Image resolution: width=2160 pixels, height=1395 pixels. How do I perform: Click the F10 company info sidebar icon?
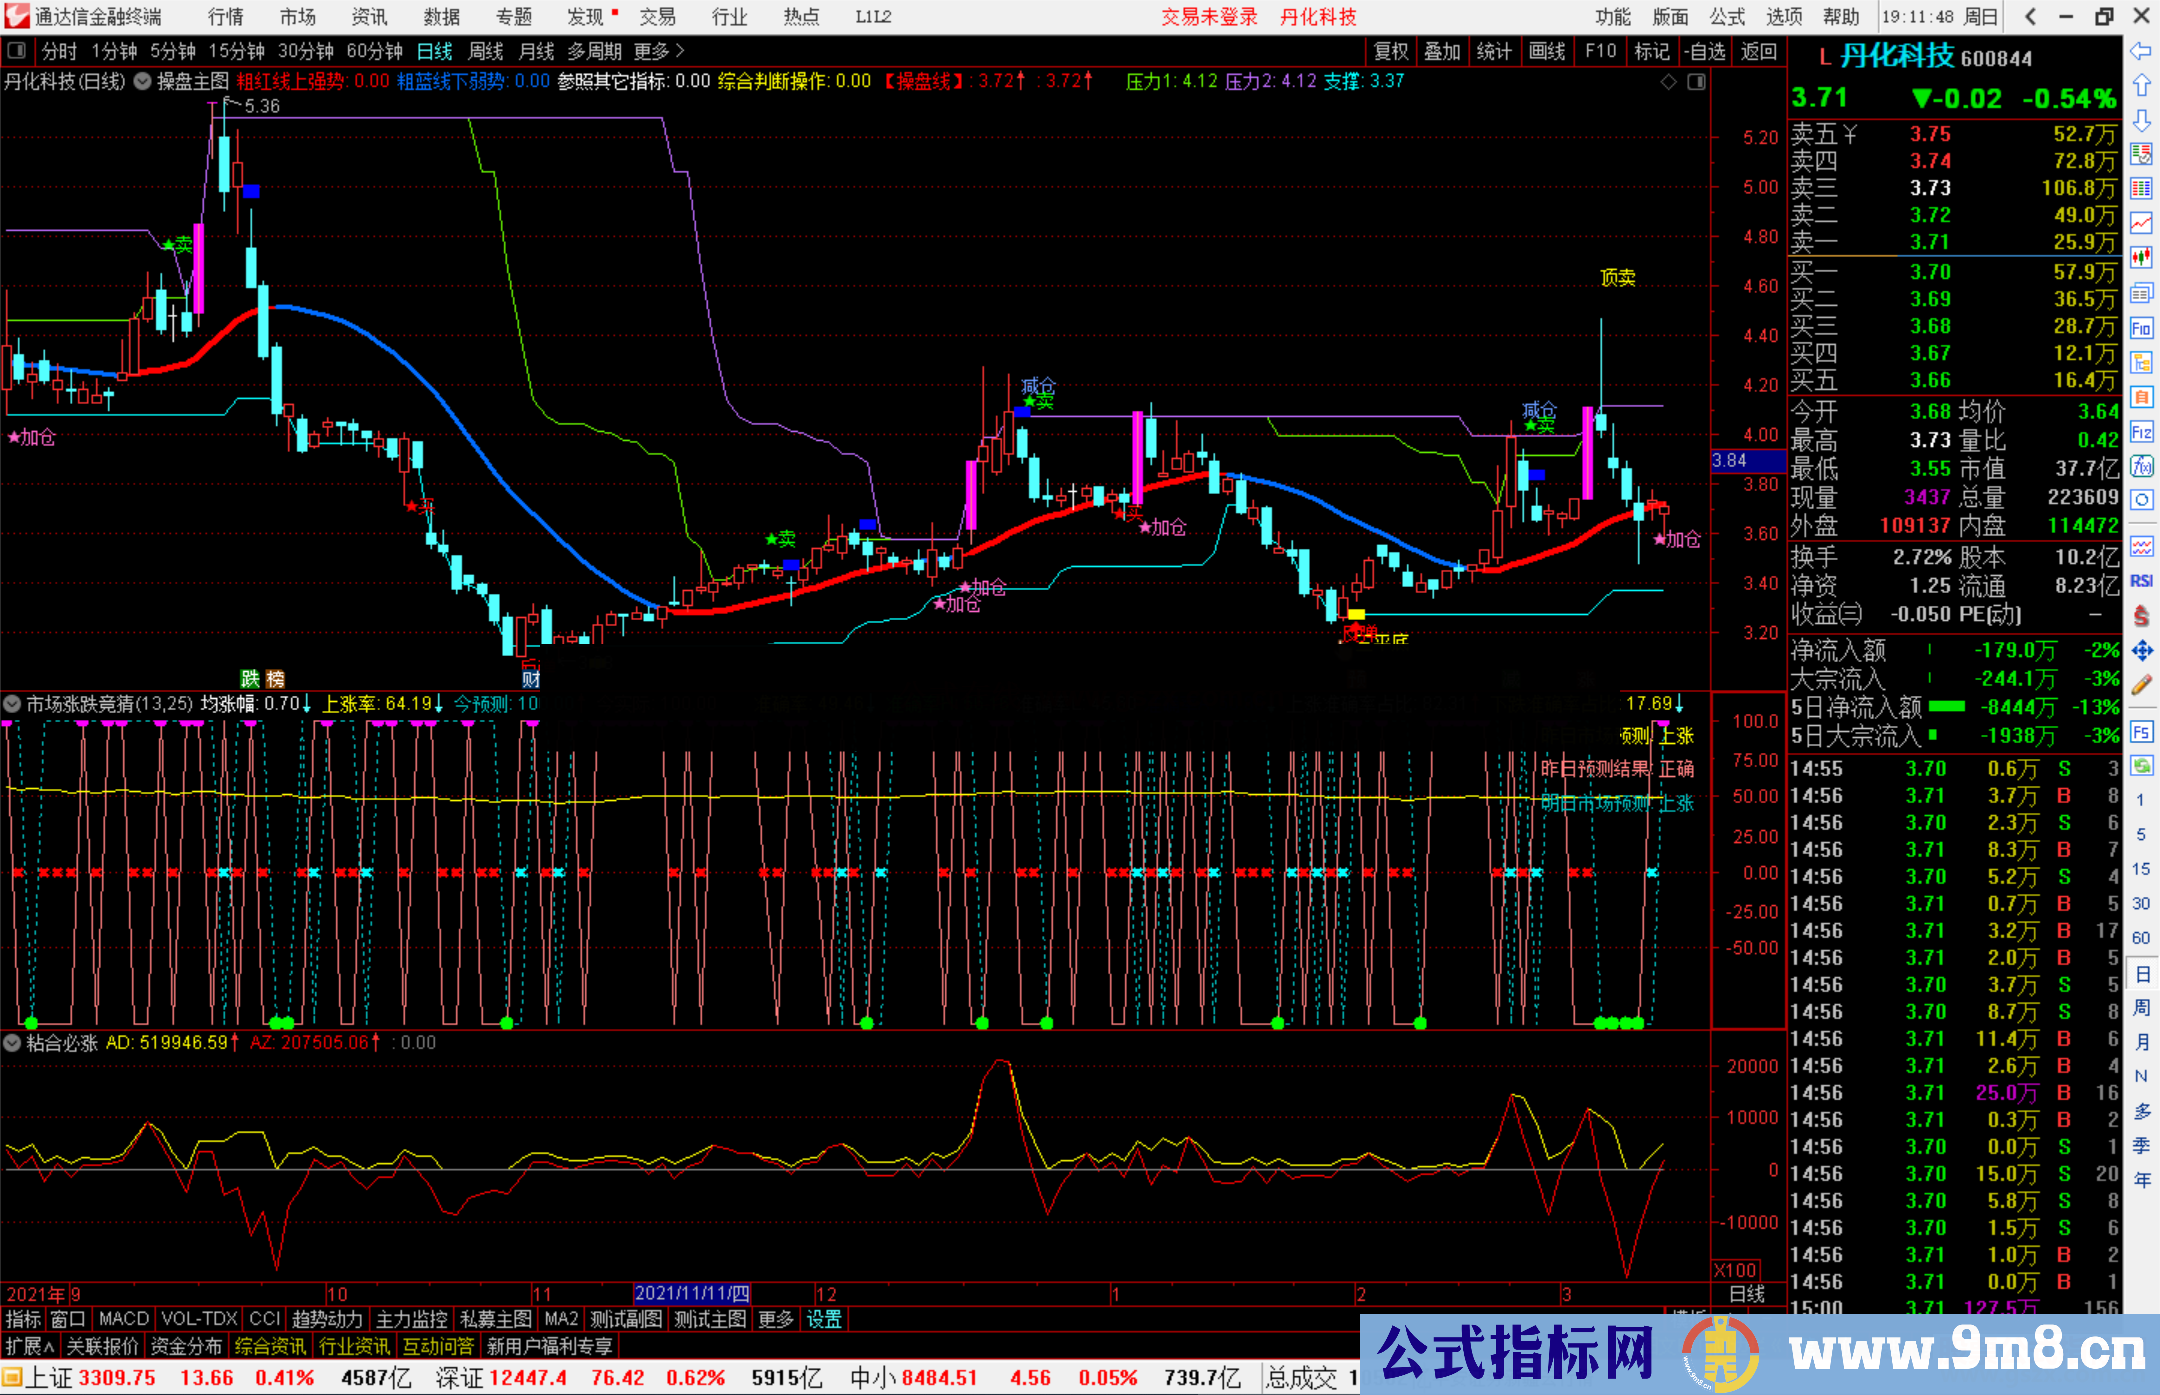click(x=2141, y=328)
